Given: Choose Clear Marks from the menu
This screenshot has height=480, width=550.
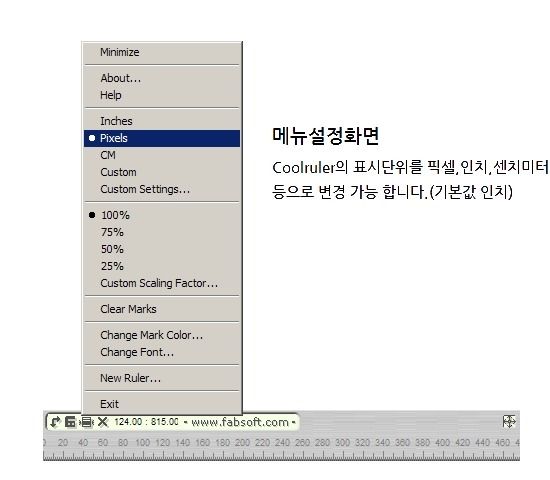Looking at the screenshot, I should point(162,309).
